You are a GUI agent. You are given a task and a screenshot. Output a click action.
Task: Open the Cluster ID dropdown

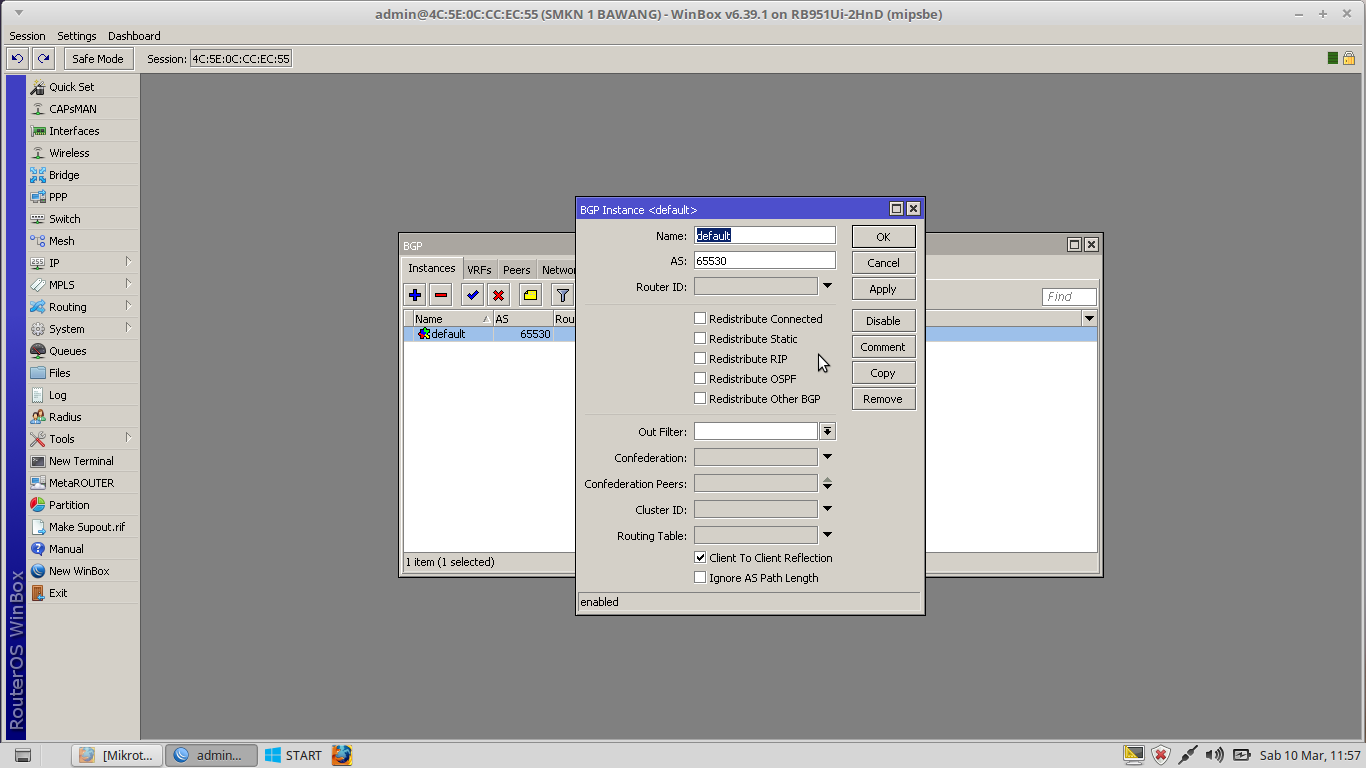tap(827, 509)
